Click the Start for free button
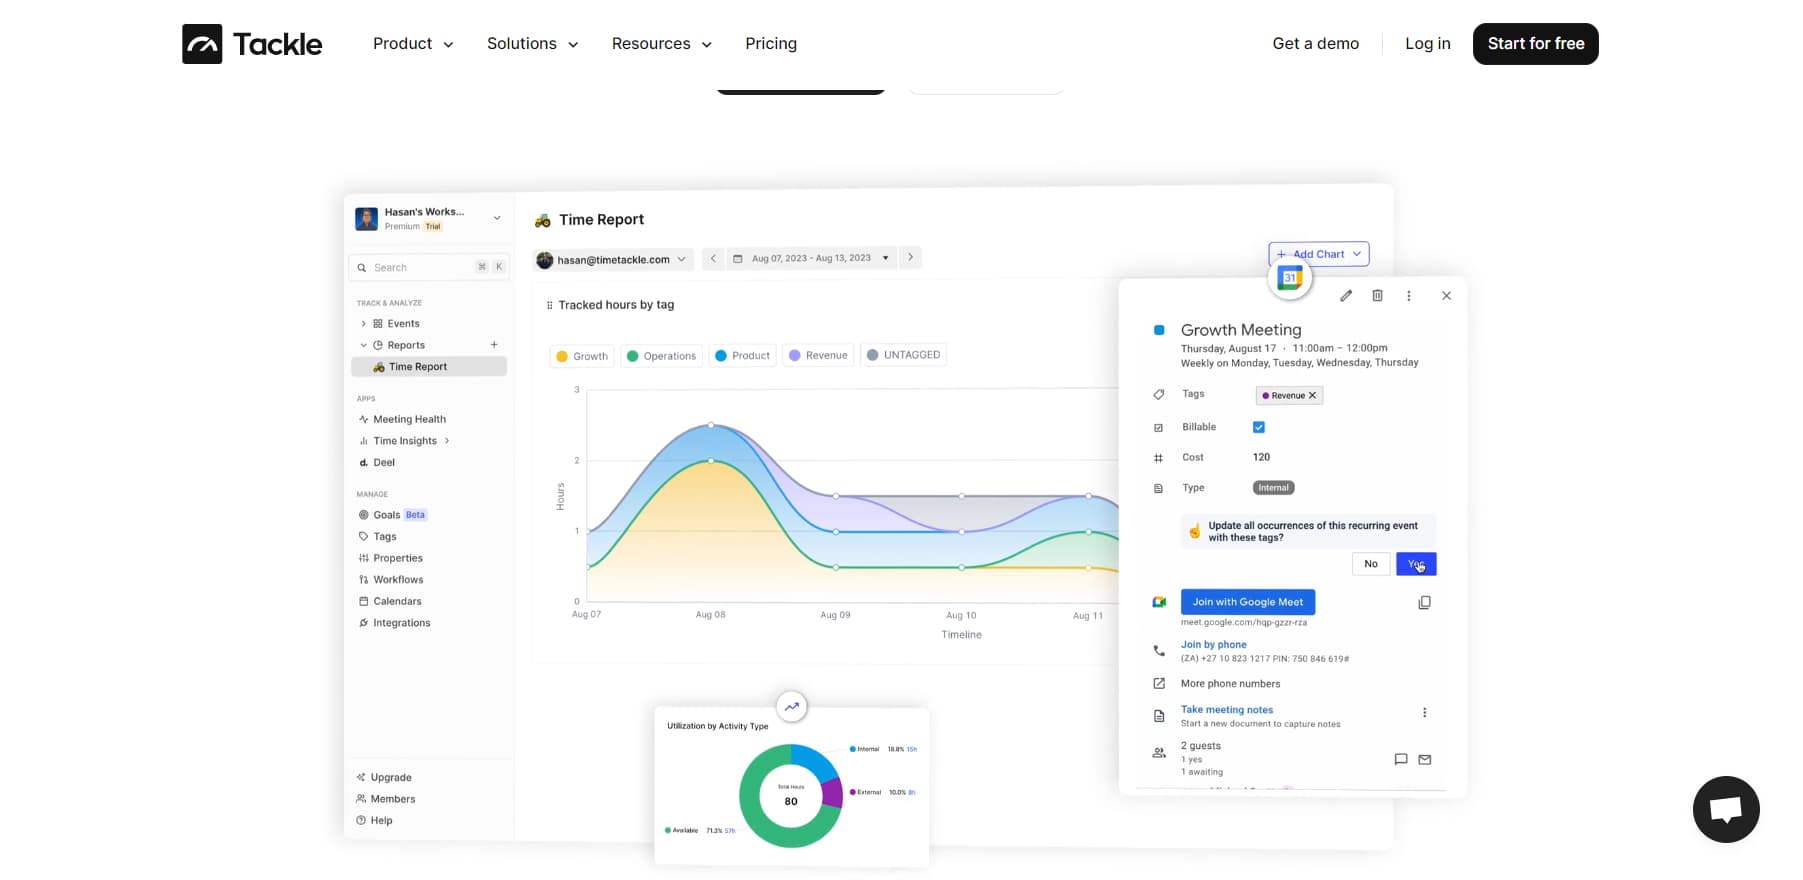This screenshot has height=880, width=1803. [1535, 44]
